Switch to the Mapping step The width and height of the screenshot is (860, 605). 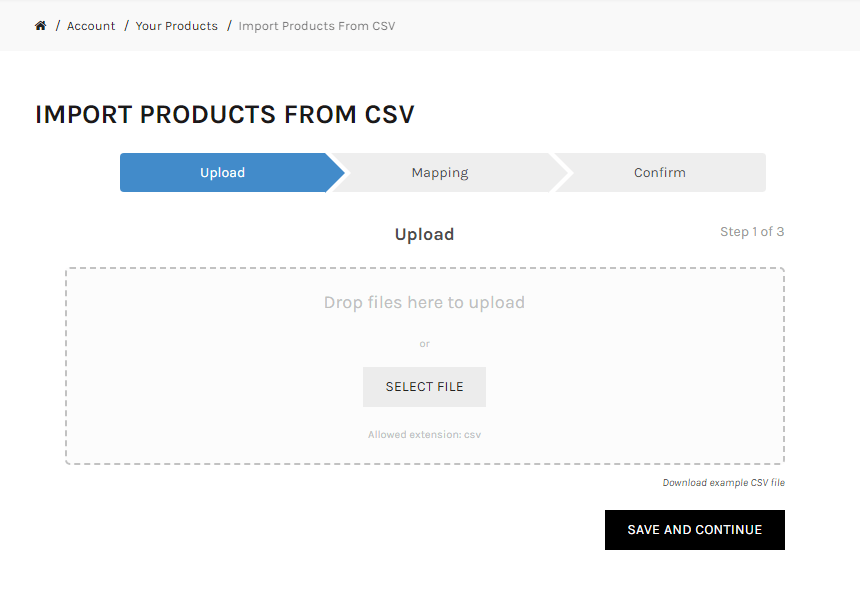440,172
